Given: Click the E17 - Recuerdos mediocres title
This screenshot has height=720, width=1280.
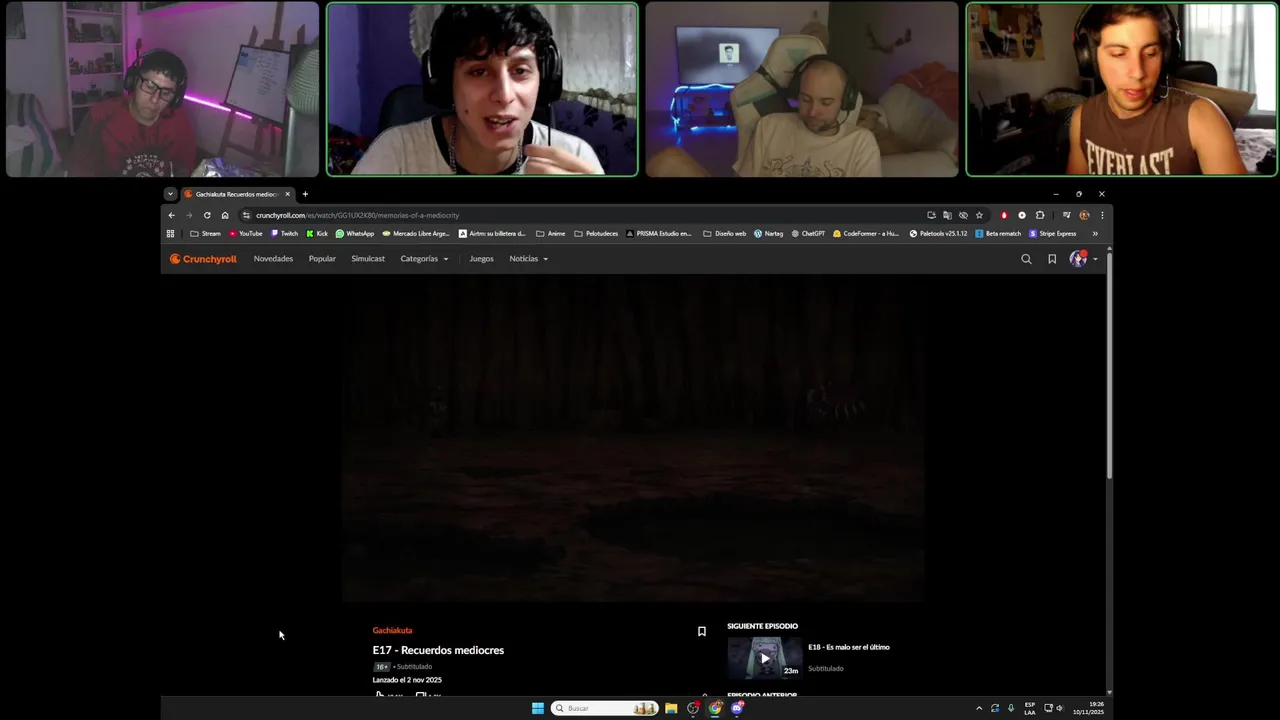Looking at the screenshot, I should 438,650.
